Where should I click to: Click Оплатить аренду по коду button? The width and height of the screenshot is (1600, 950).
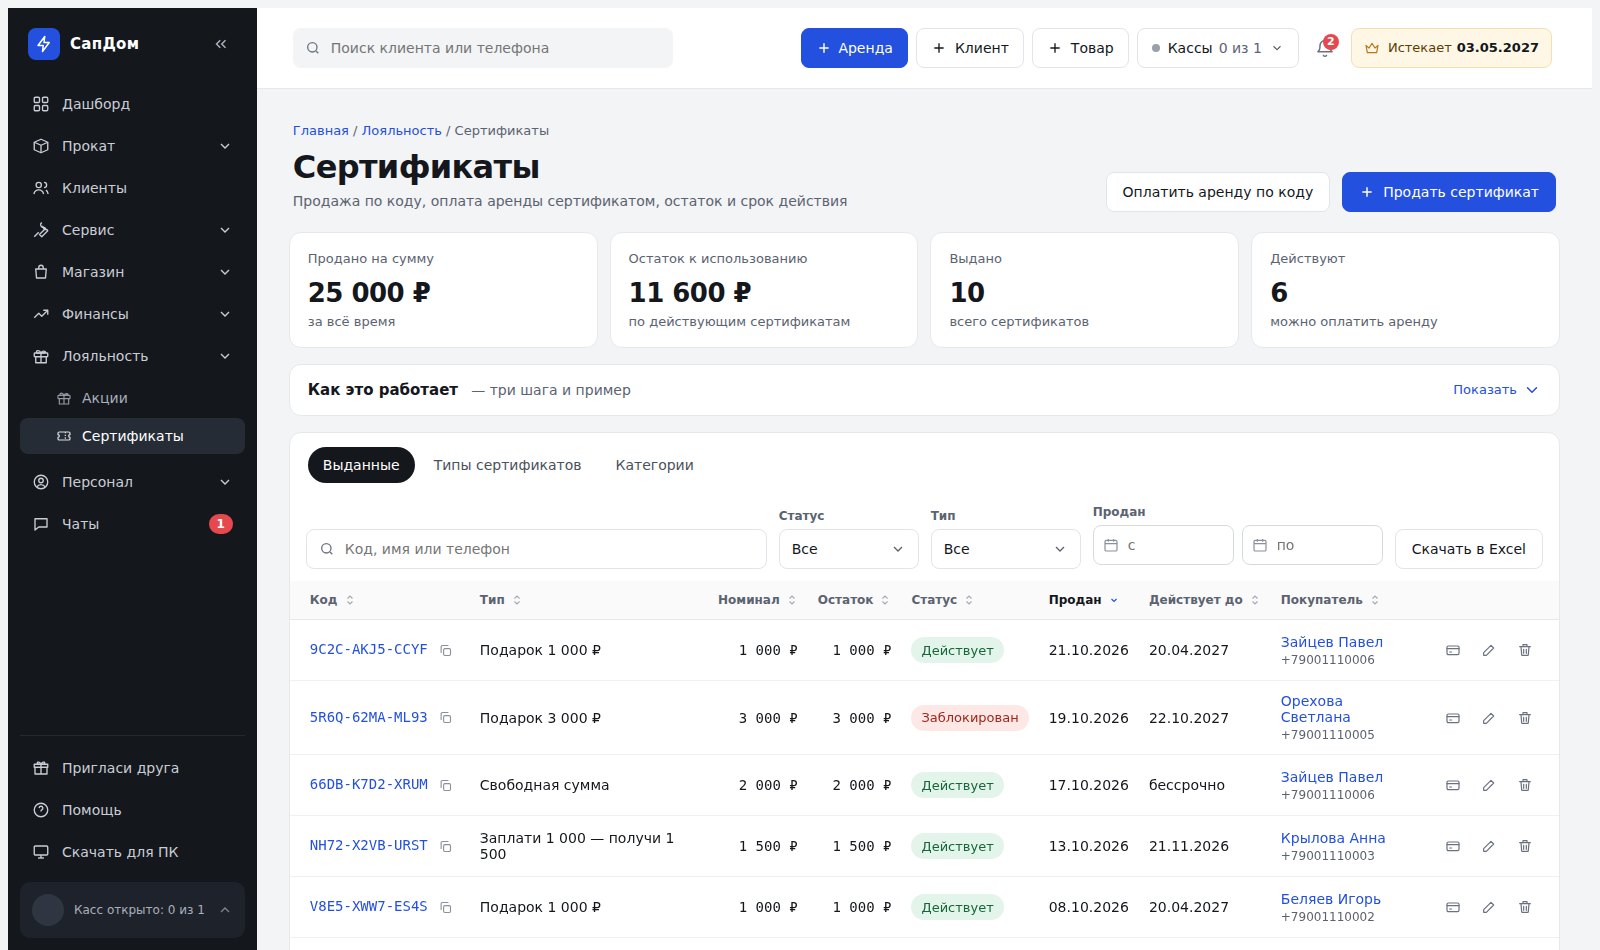(x=1217, y=192)
